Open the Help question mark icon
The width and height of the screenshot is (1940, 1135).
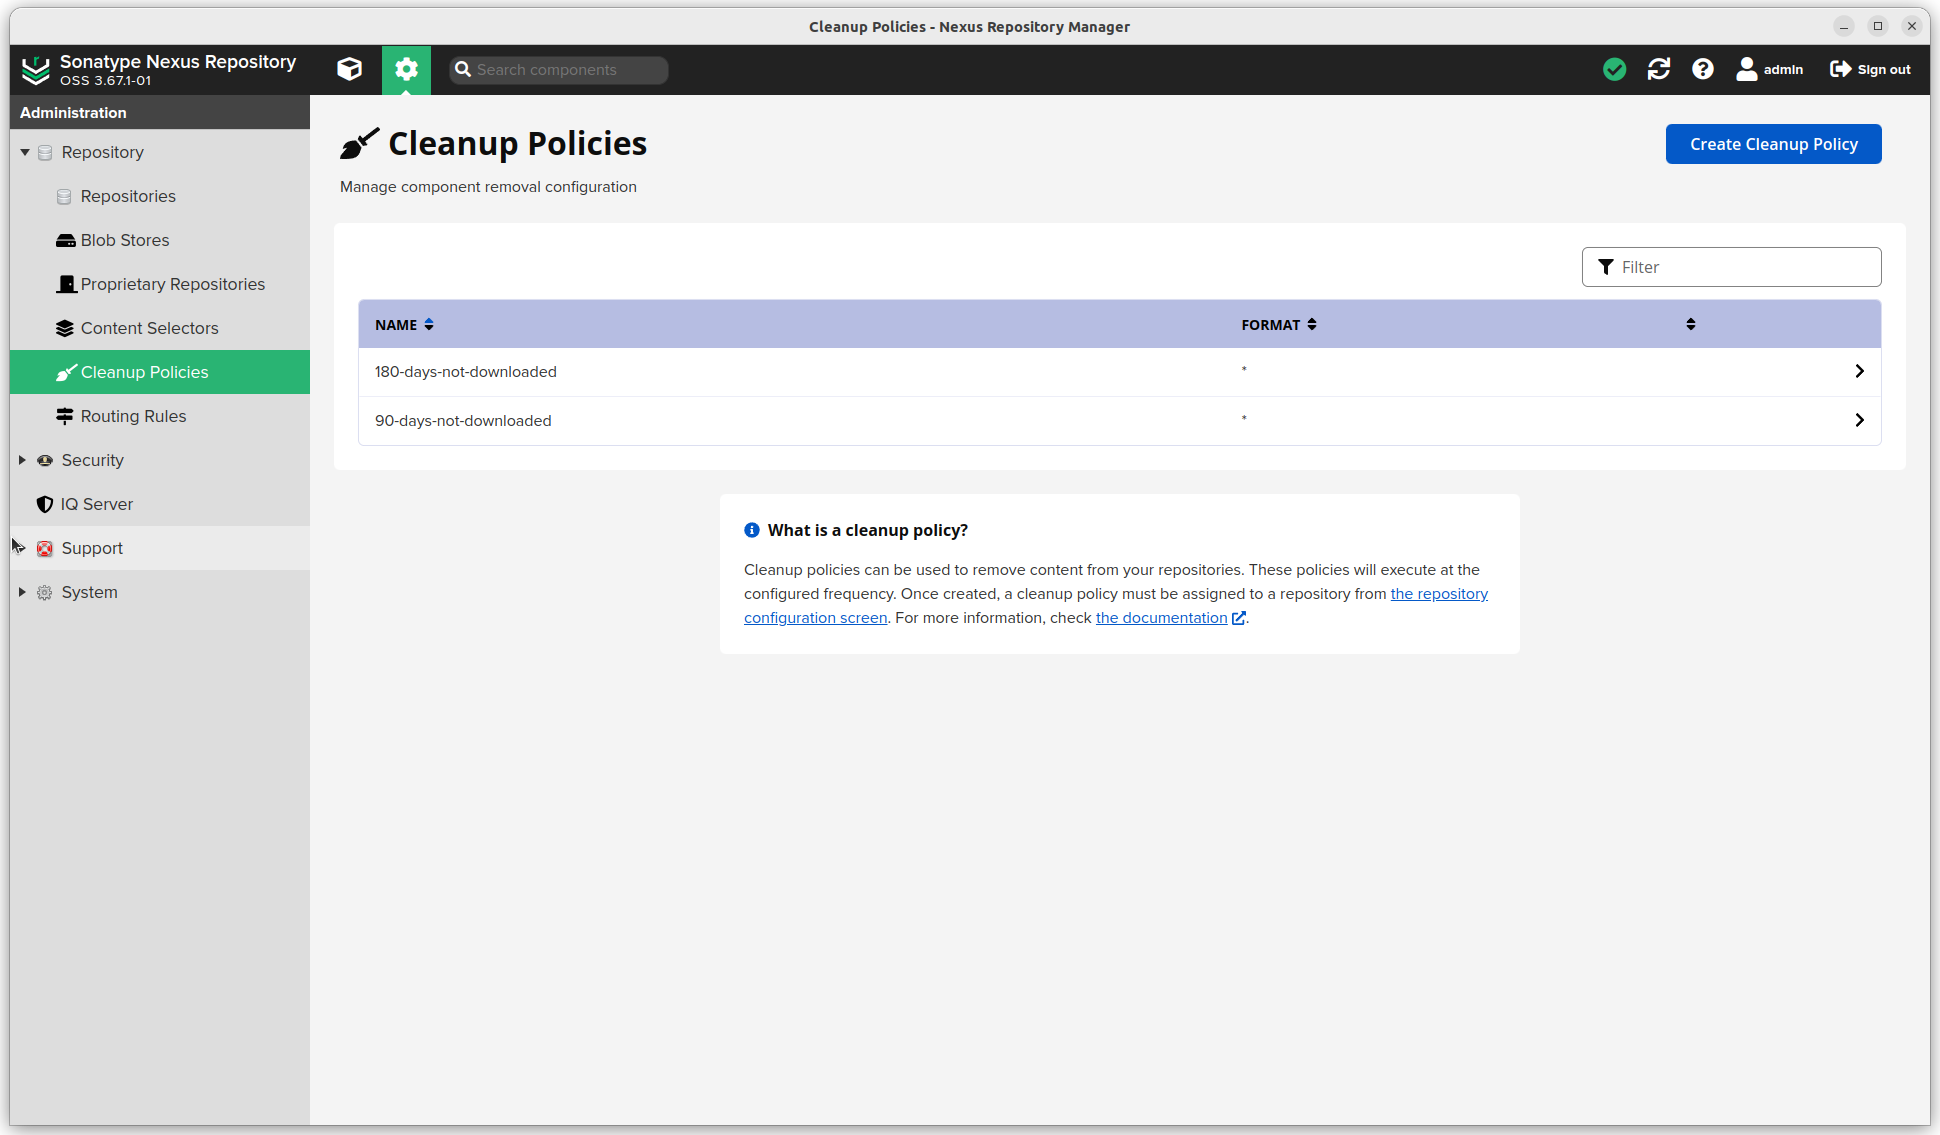coord(1703,69)
